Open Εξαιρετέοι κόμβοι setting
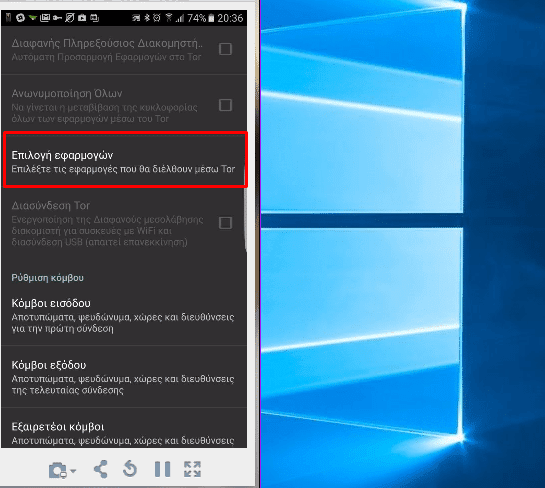Image resolution: width=545 pixels, height=488 pixels. coord(124,428)
